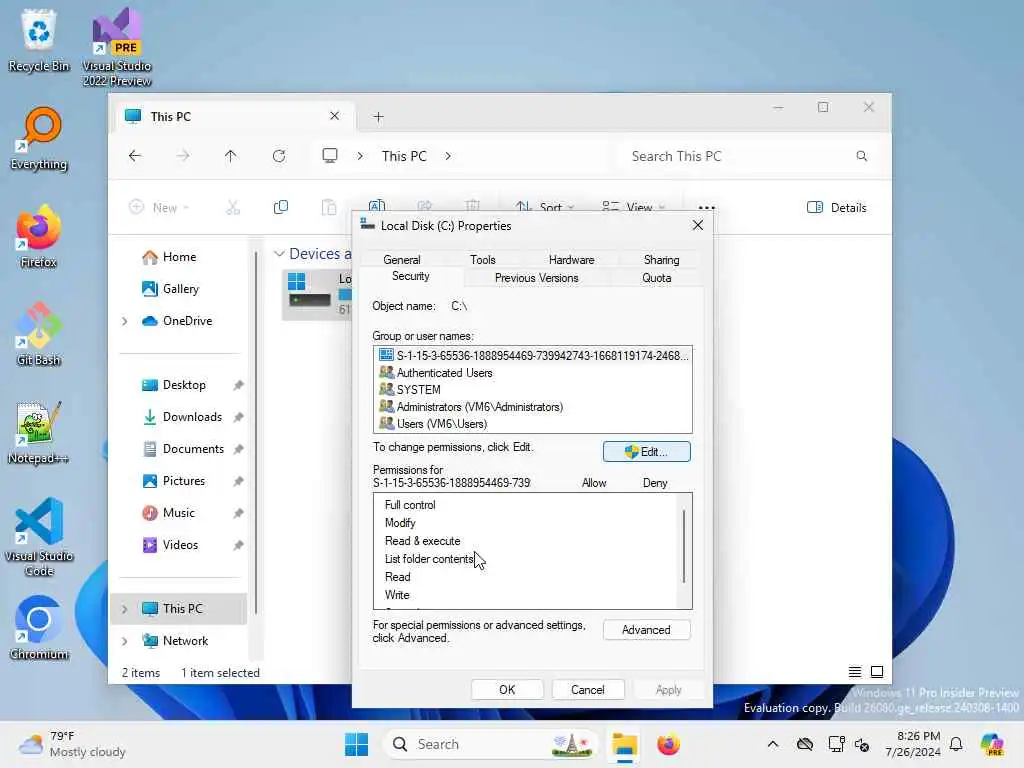Click the search magnifier in Explorer search box

coord(862,156)
